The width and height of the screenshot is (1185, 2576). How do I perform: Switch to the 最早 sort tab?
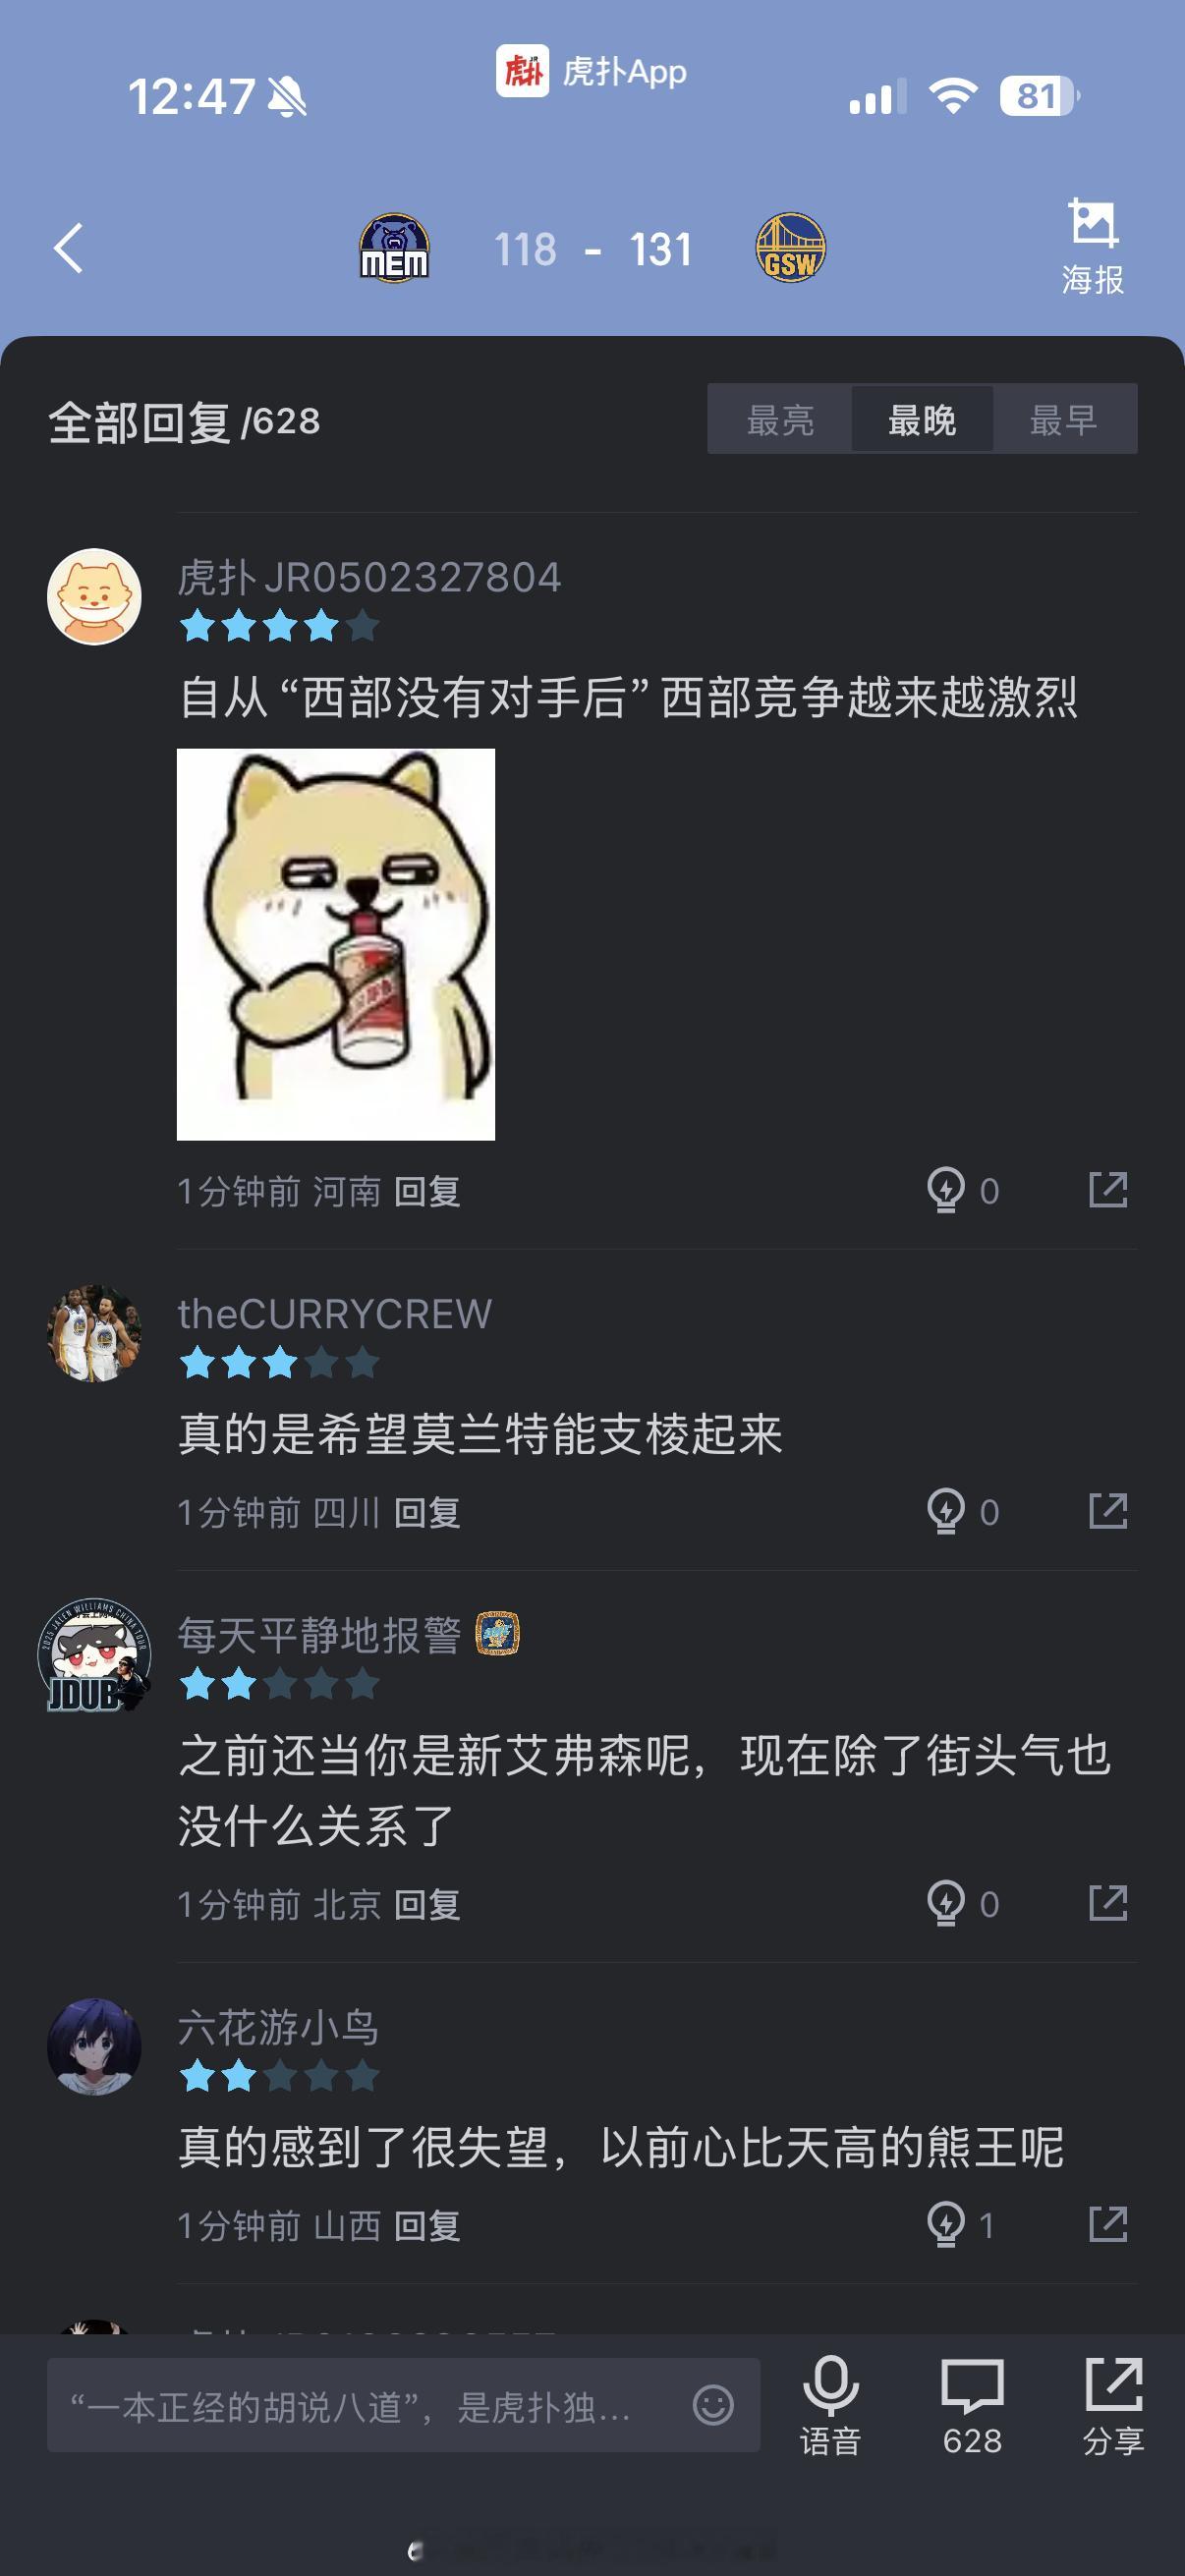click(1064, 419)
